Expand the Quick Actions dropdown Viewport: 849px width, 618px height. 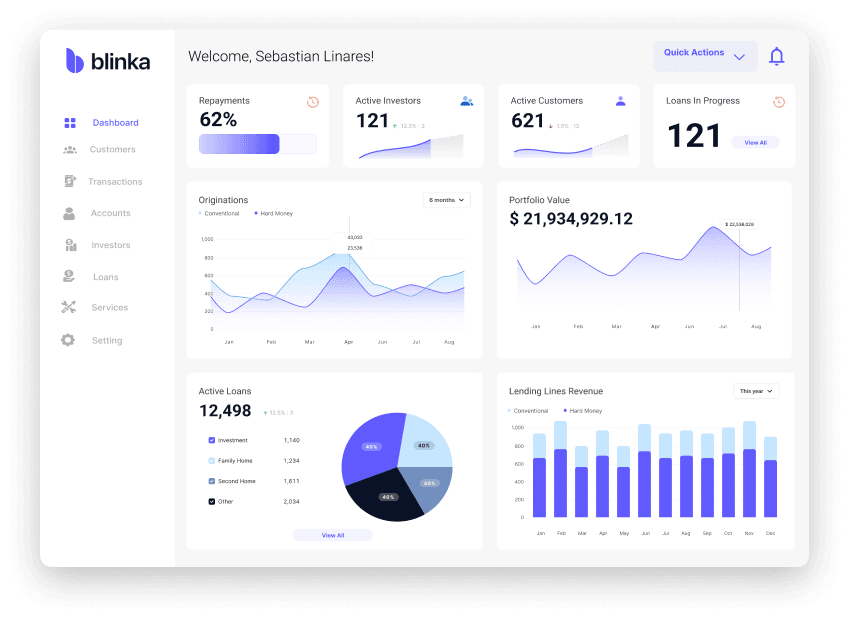pyautogui.click(x=705, y=56)
